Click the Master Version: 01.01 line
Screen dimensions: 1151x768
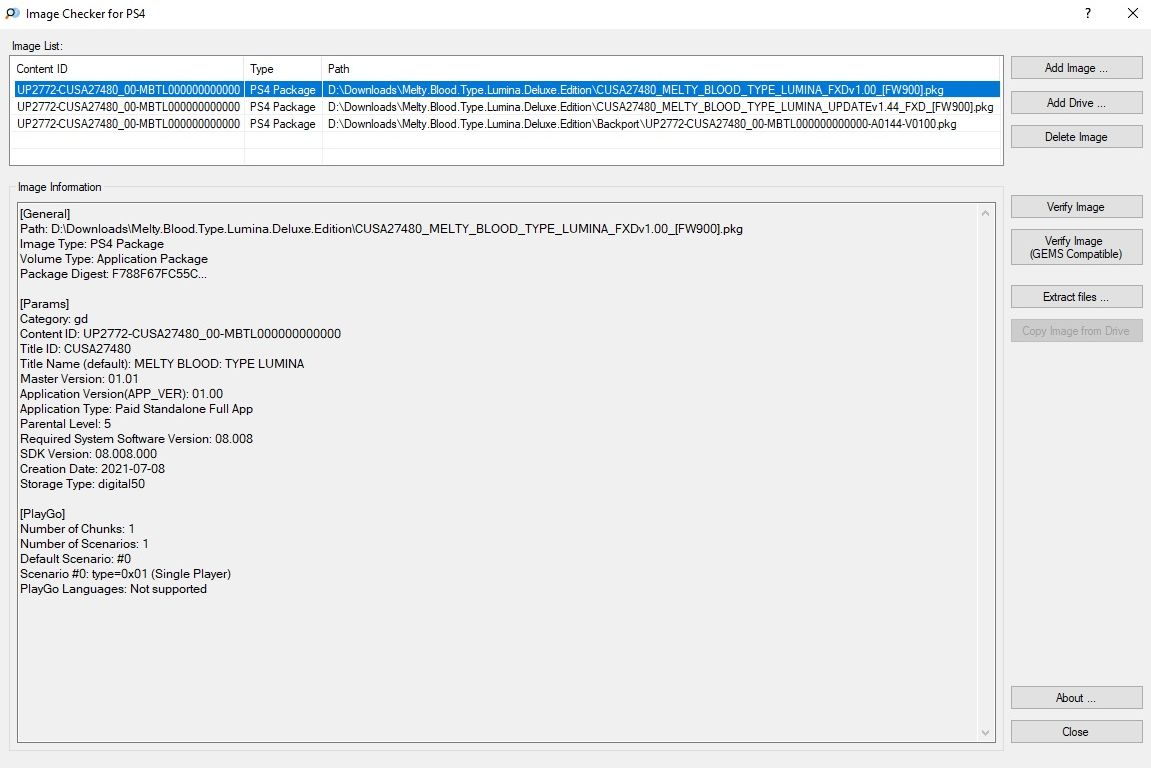(x=79, y=379)
